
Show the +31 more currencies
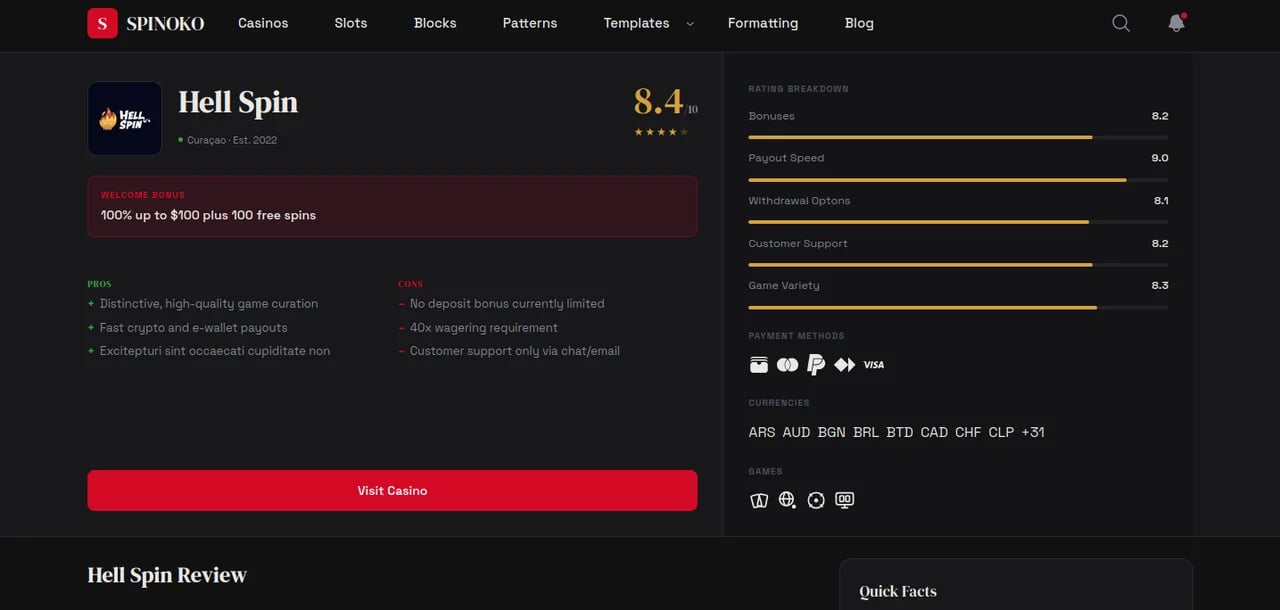coord(1033,432)
